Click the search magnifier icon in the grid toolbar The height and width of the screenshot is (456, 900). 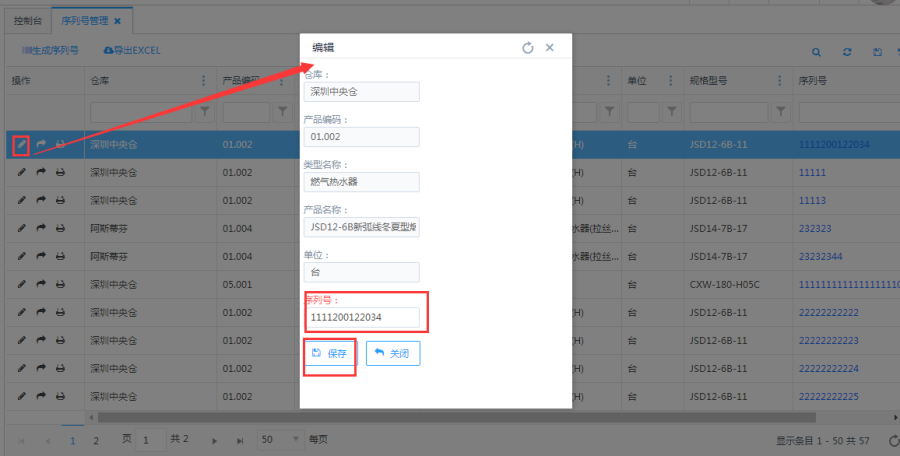(x=817, y=51)
